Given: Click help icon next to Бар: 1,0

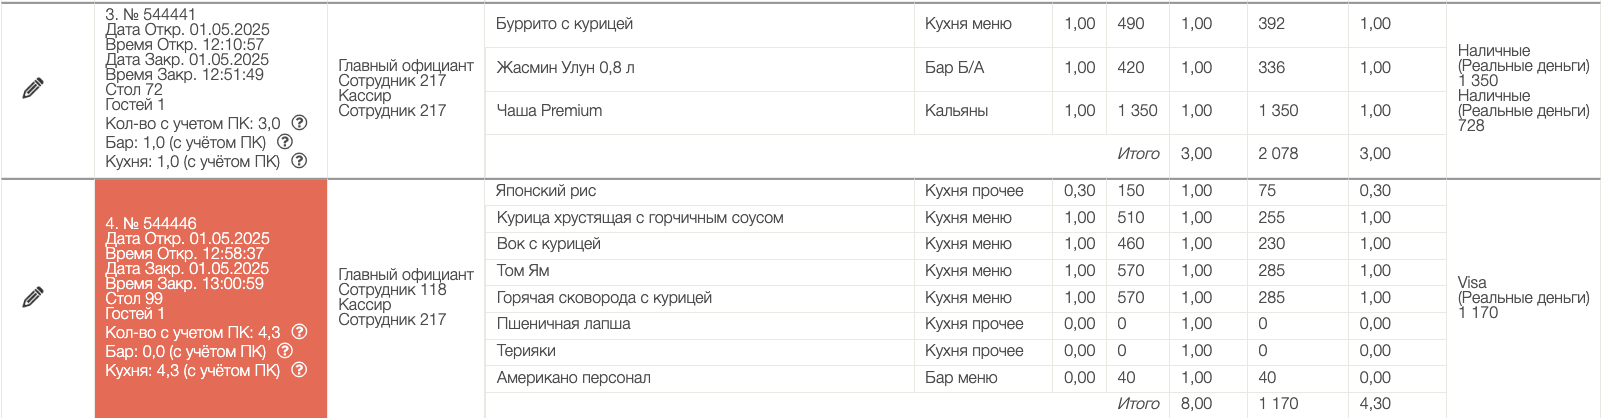Looking at the screenshot, I should coord(284,142).
